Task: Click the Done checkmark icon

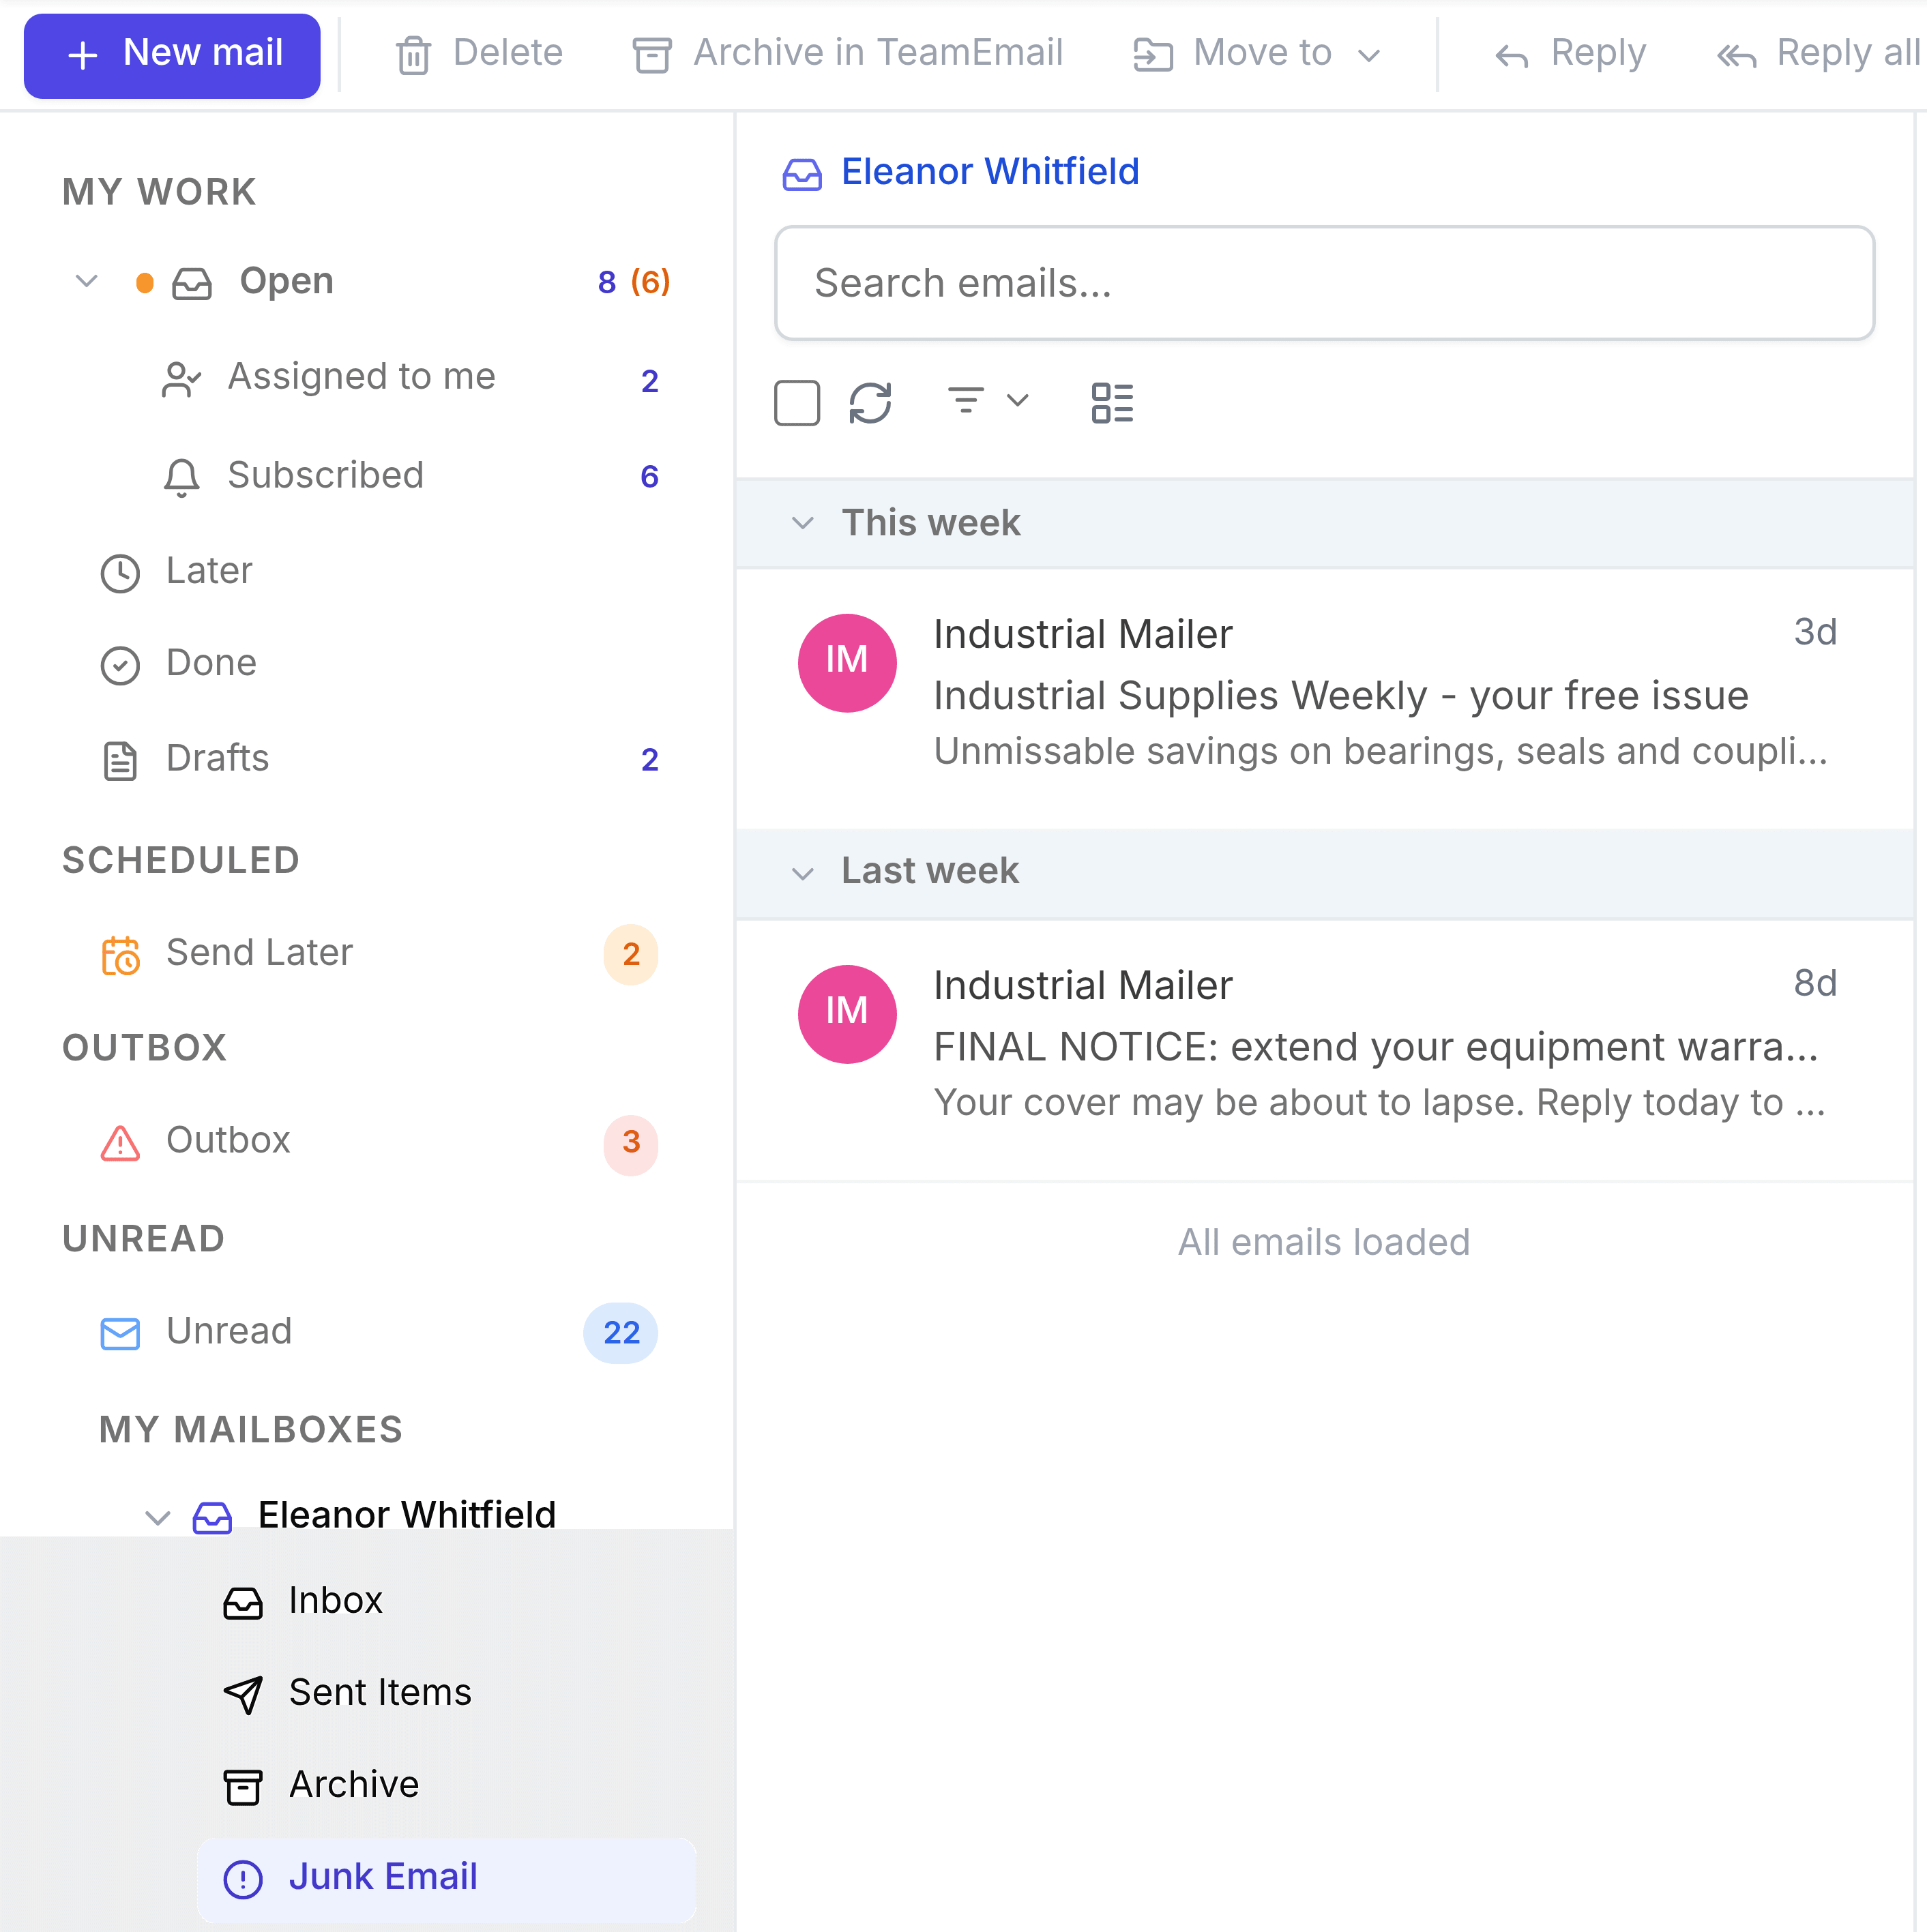Action: 120,665
